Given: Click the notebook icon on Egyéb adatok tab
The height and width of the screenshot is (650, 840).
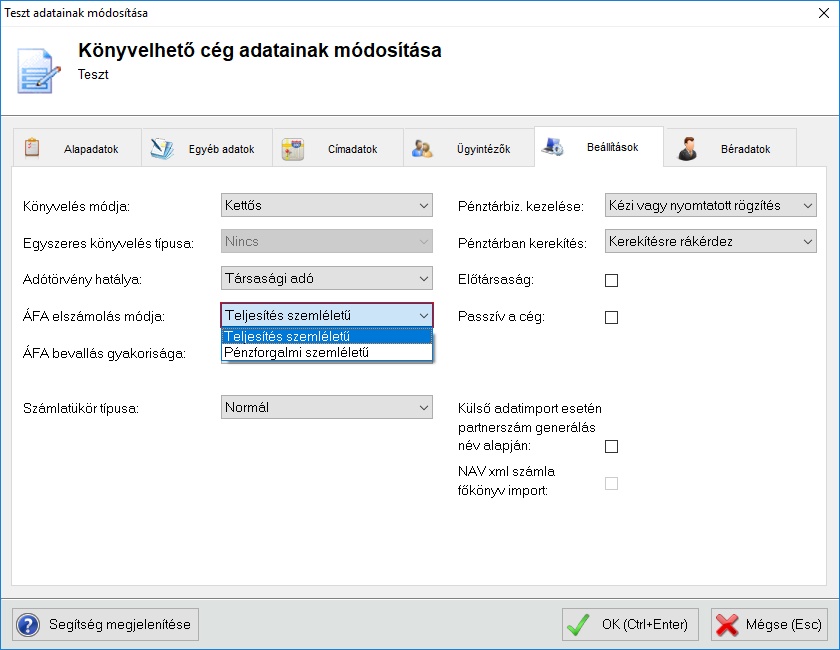Looking at the screenshot, I should (162, 149).
